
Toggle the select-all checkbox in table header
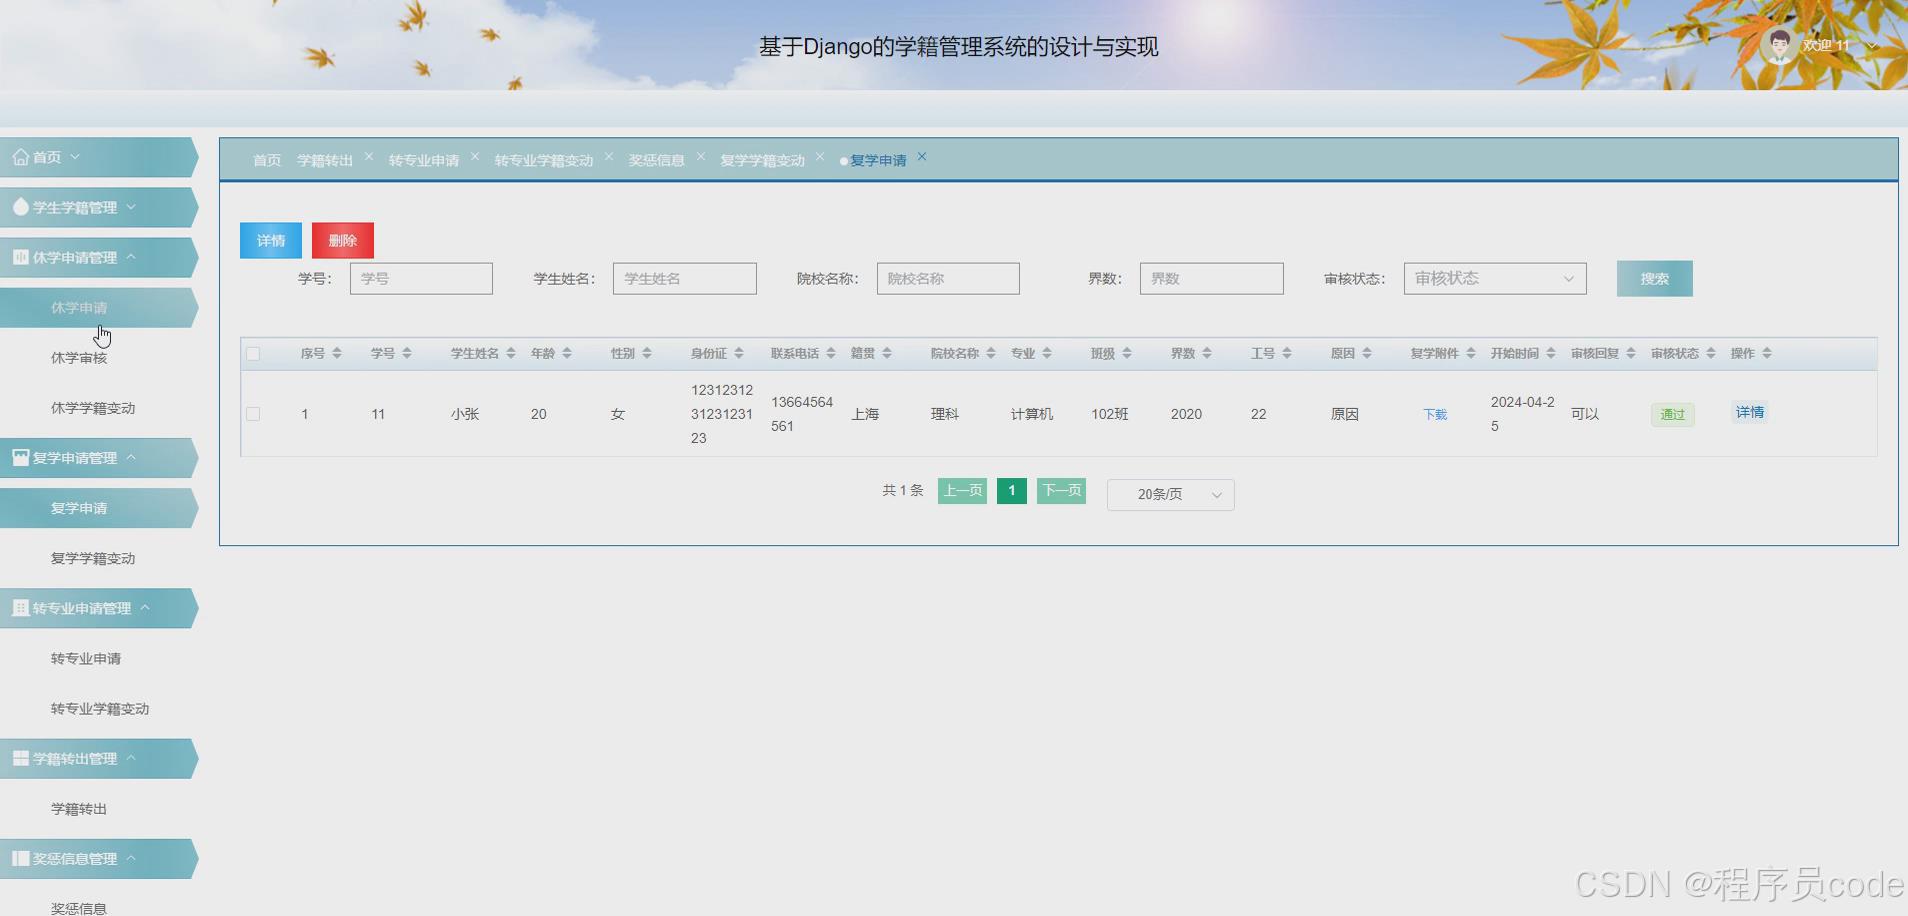coord(254,352)
